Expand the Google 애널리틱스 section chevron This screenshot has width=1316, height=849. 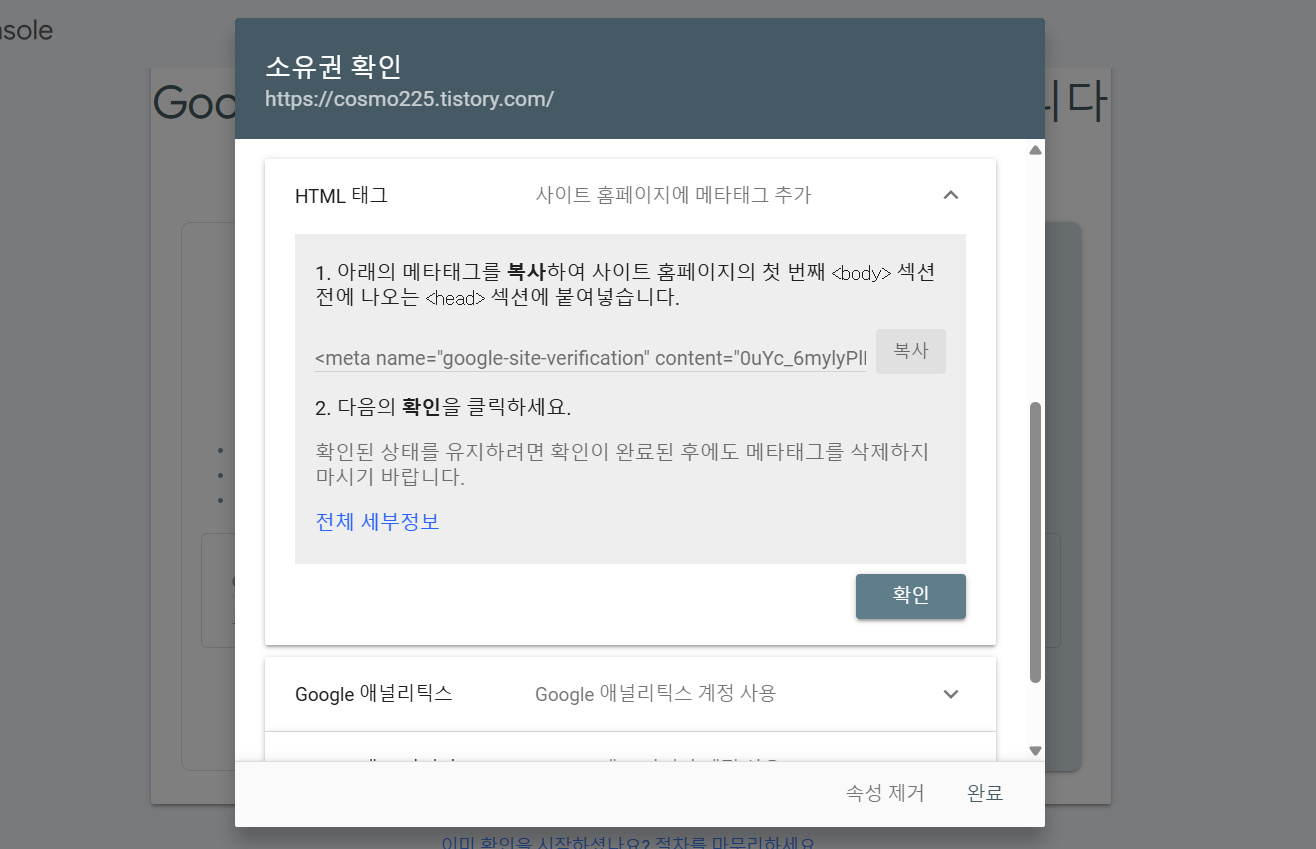point(951,694)
